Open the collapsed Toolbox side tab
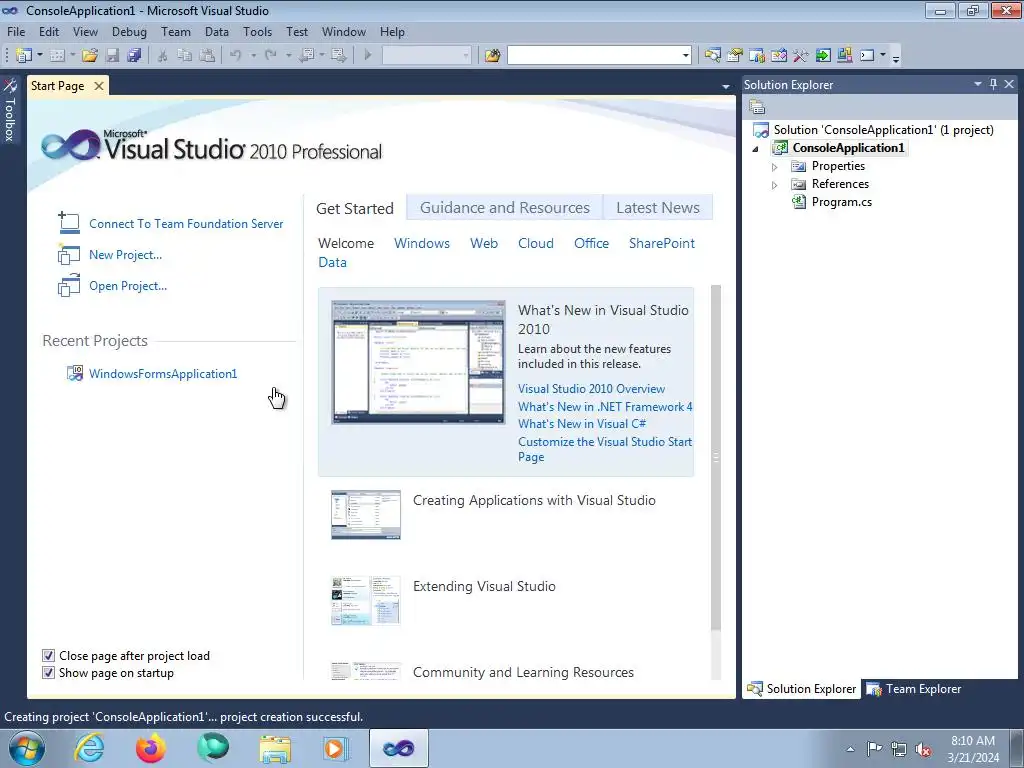Viewport: 1024px width, 768px height. click(9, 110)
